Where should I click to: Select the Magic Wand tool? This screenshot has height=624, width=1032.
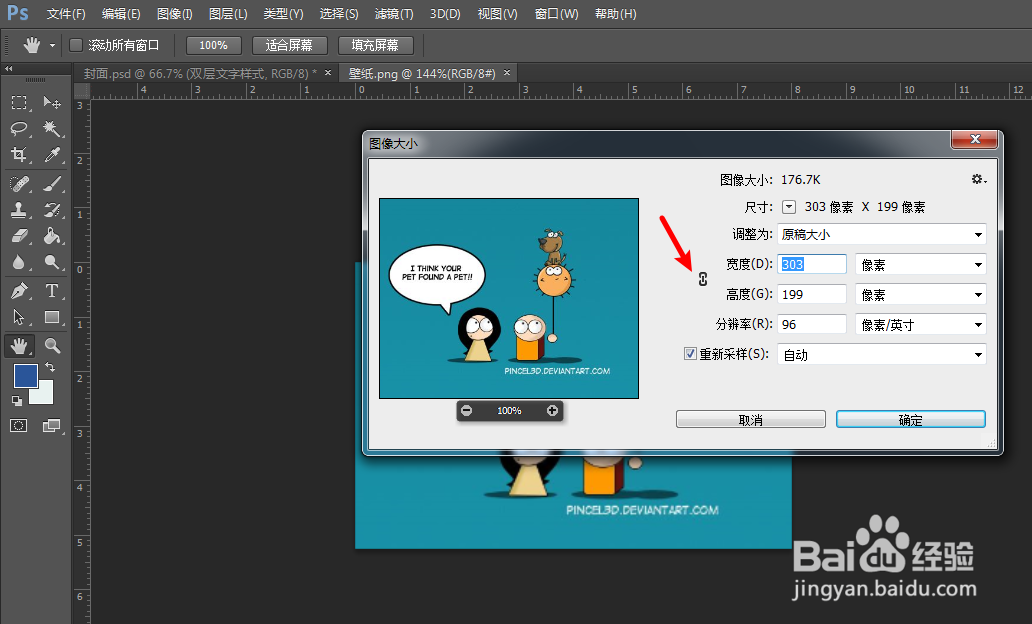click(52, 128)
